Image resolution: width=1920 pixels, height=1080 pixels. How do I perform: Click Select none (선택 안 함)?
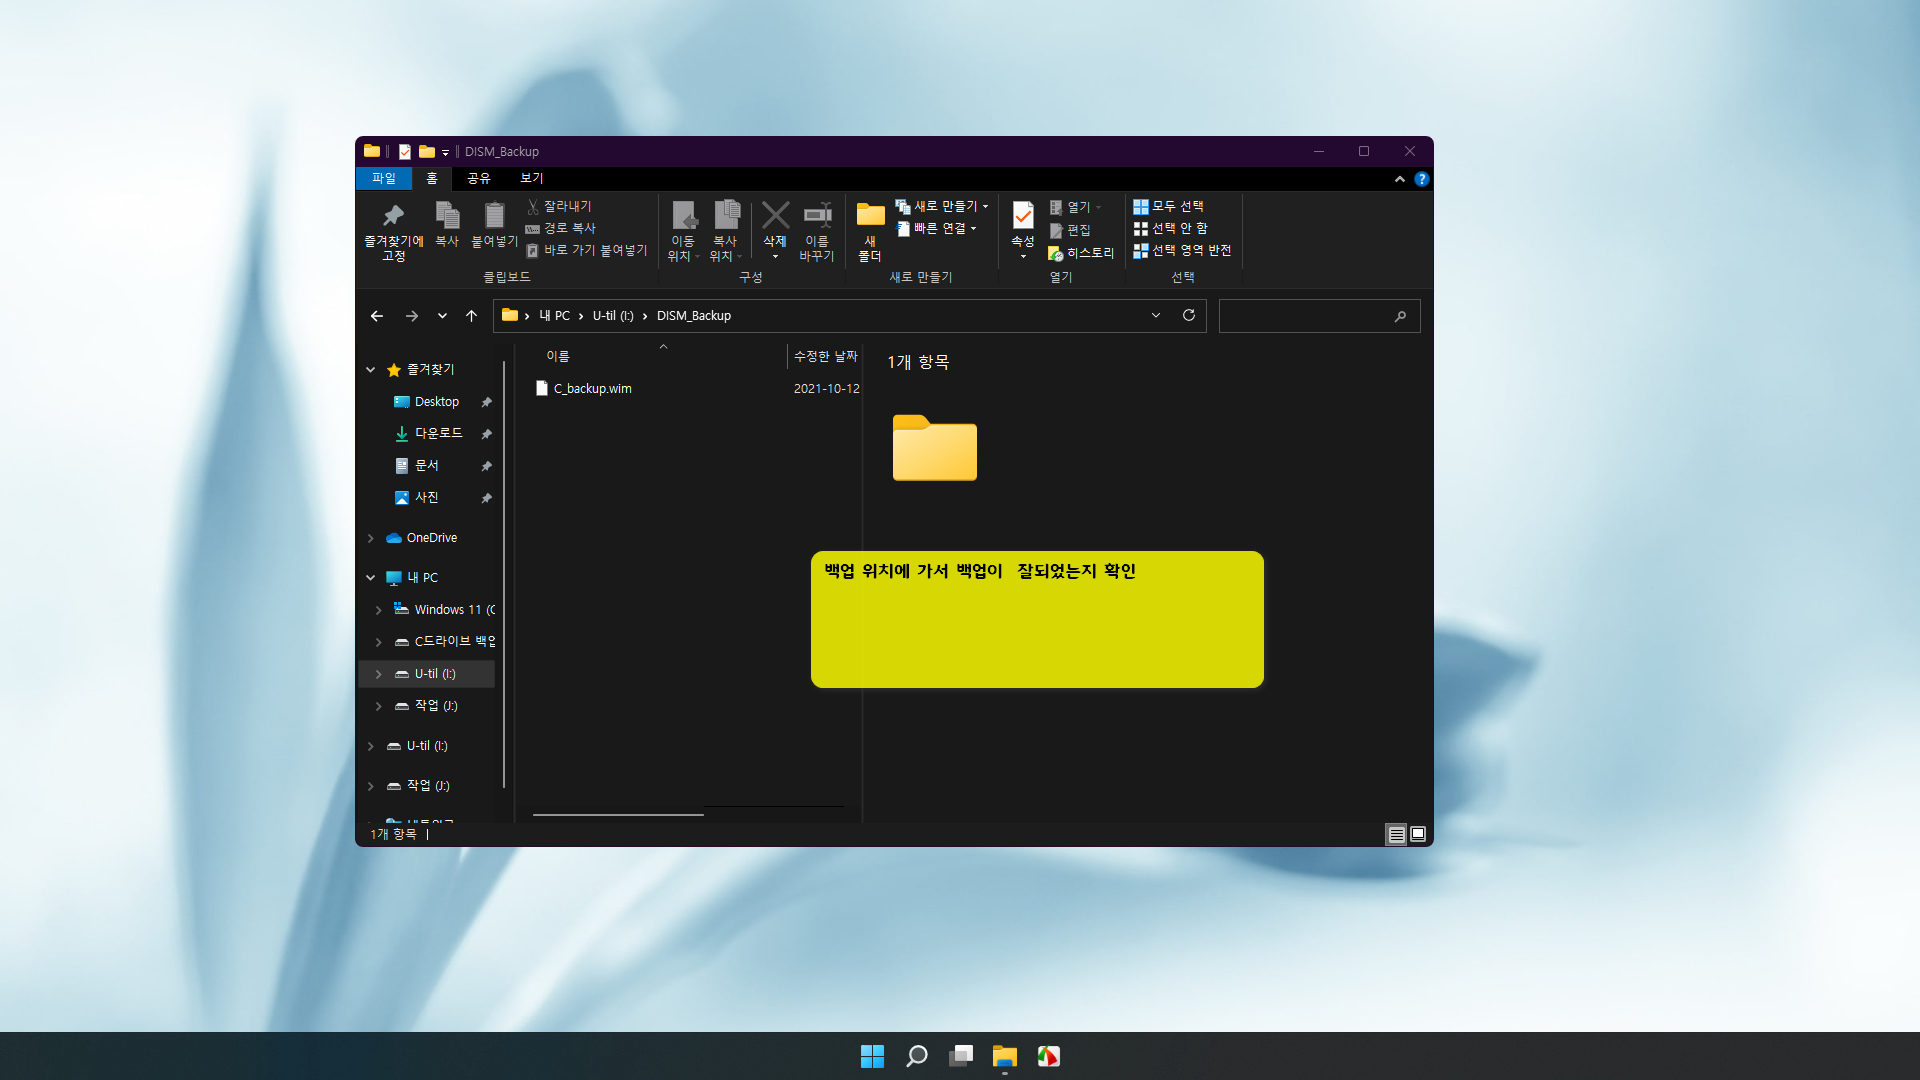tap(1170, 228)
